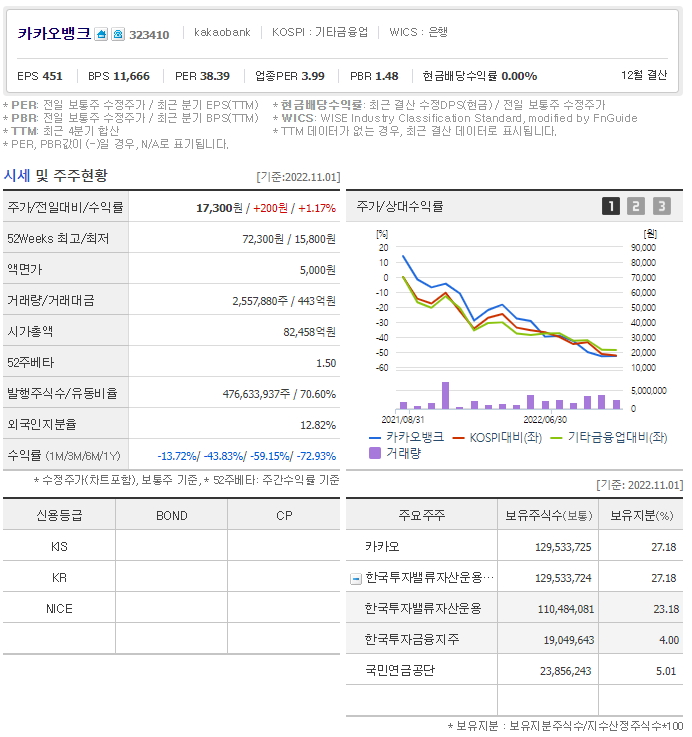Image resolution: width=692 pixels, height=737 pixels.
Task: Click the 시세 및 주주현황 section heading
Action: 55,176
